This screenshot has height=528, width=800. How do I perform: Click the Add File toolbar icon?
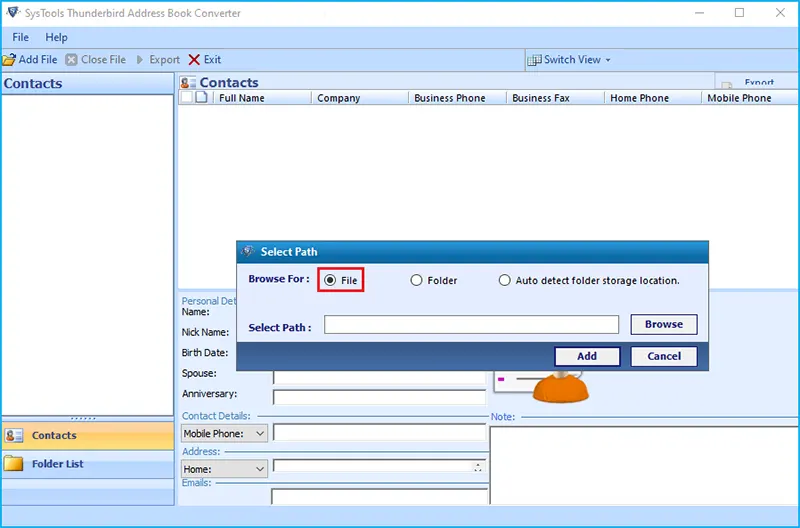[x=9, y=60]
